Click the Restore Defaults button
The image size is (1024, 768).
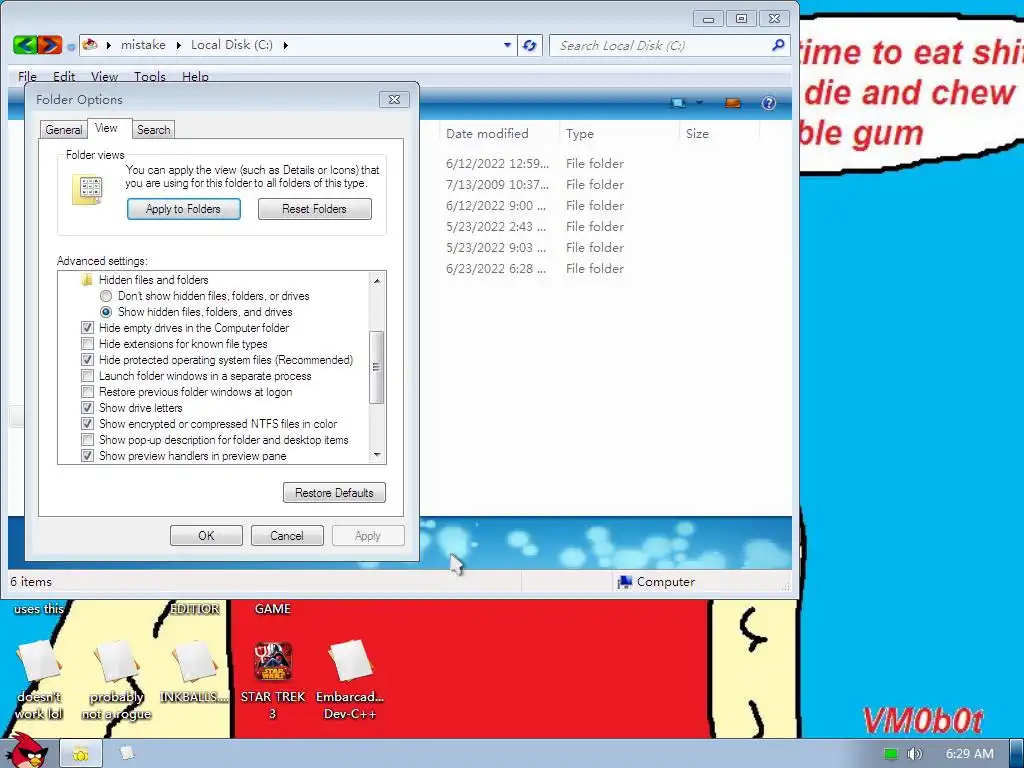coord(334,492)
